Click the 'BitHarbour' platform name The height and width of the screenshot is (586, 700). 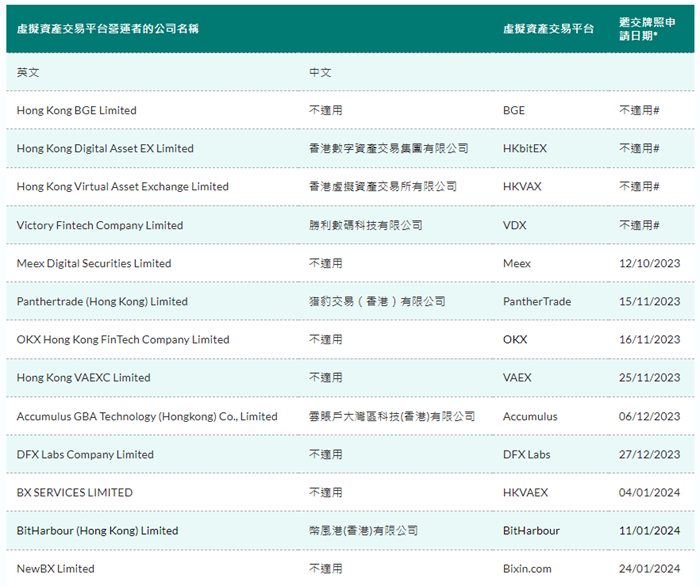point(531,531)
